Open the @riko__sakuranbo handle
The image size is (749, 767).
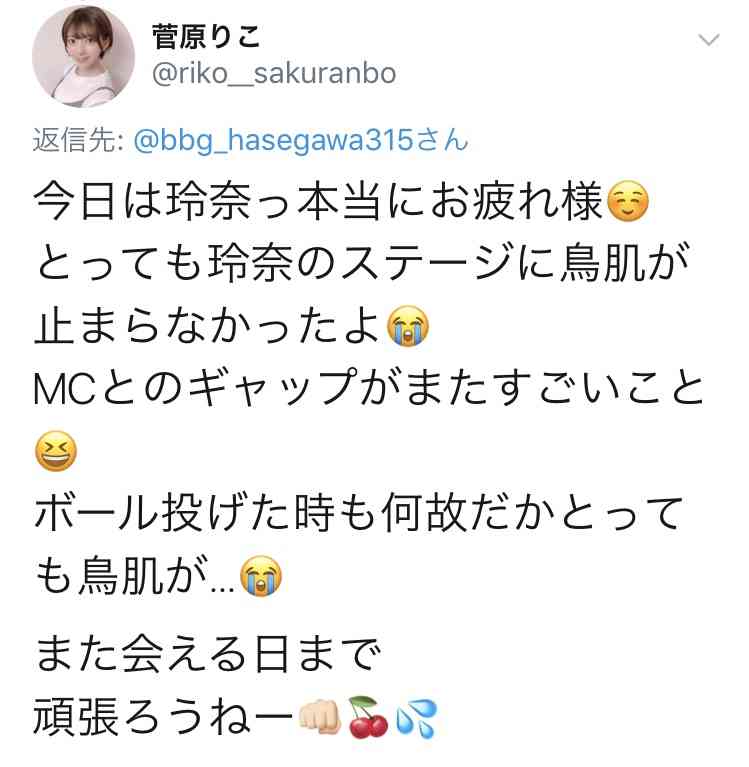[x=274, y=74]
